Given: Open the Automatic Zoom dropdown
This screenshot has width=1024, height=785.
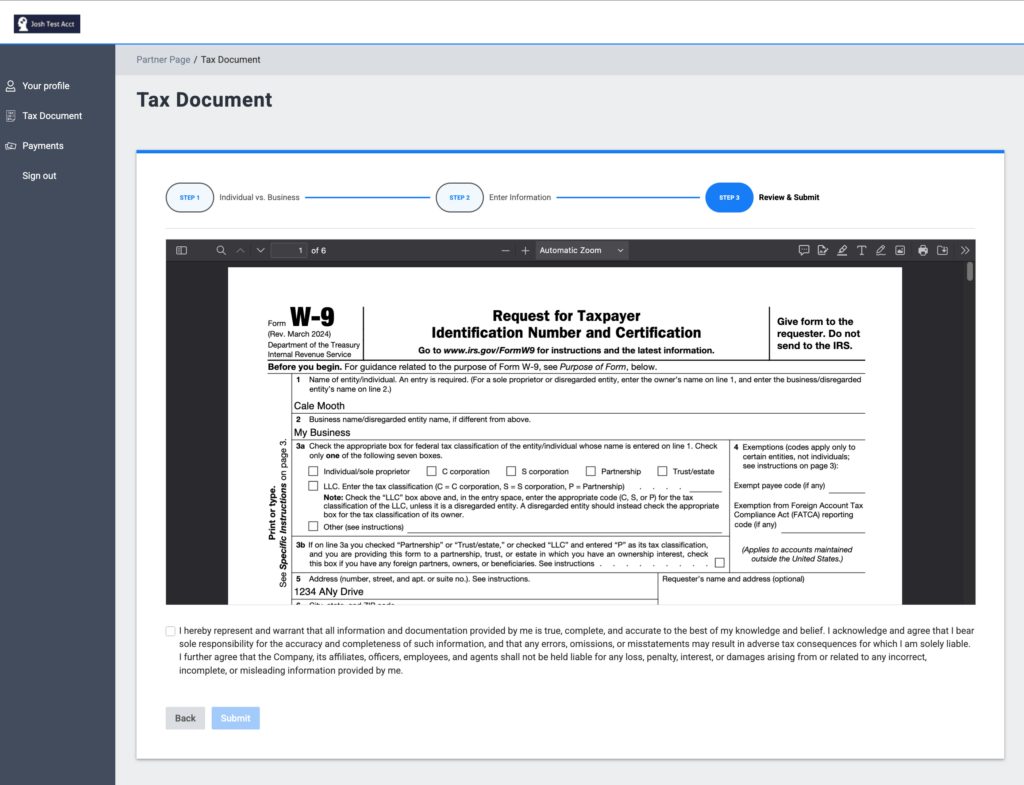Looking at the screenshot, I should 582,250.
